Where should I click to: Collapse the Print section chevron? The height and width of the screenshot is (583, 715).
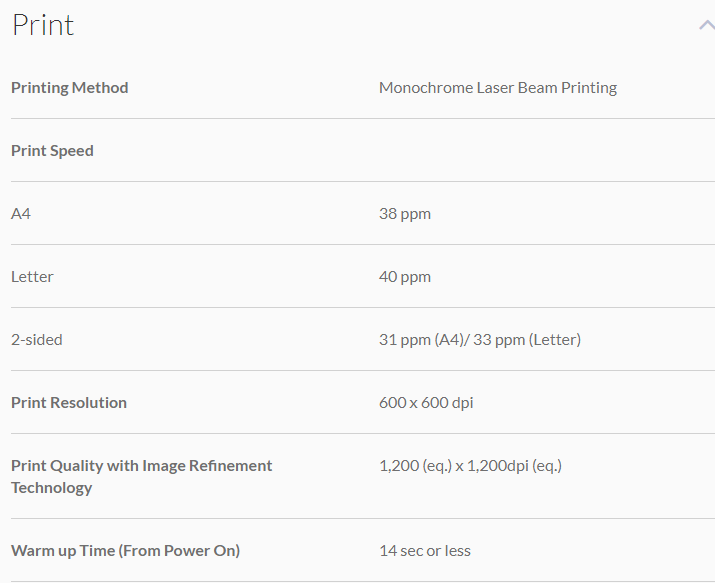coord(706,26)
